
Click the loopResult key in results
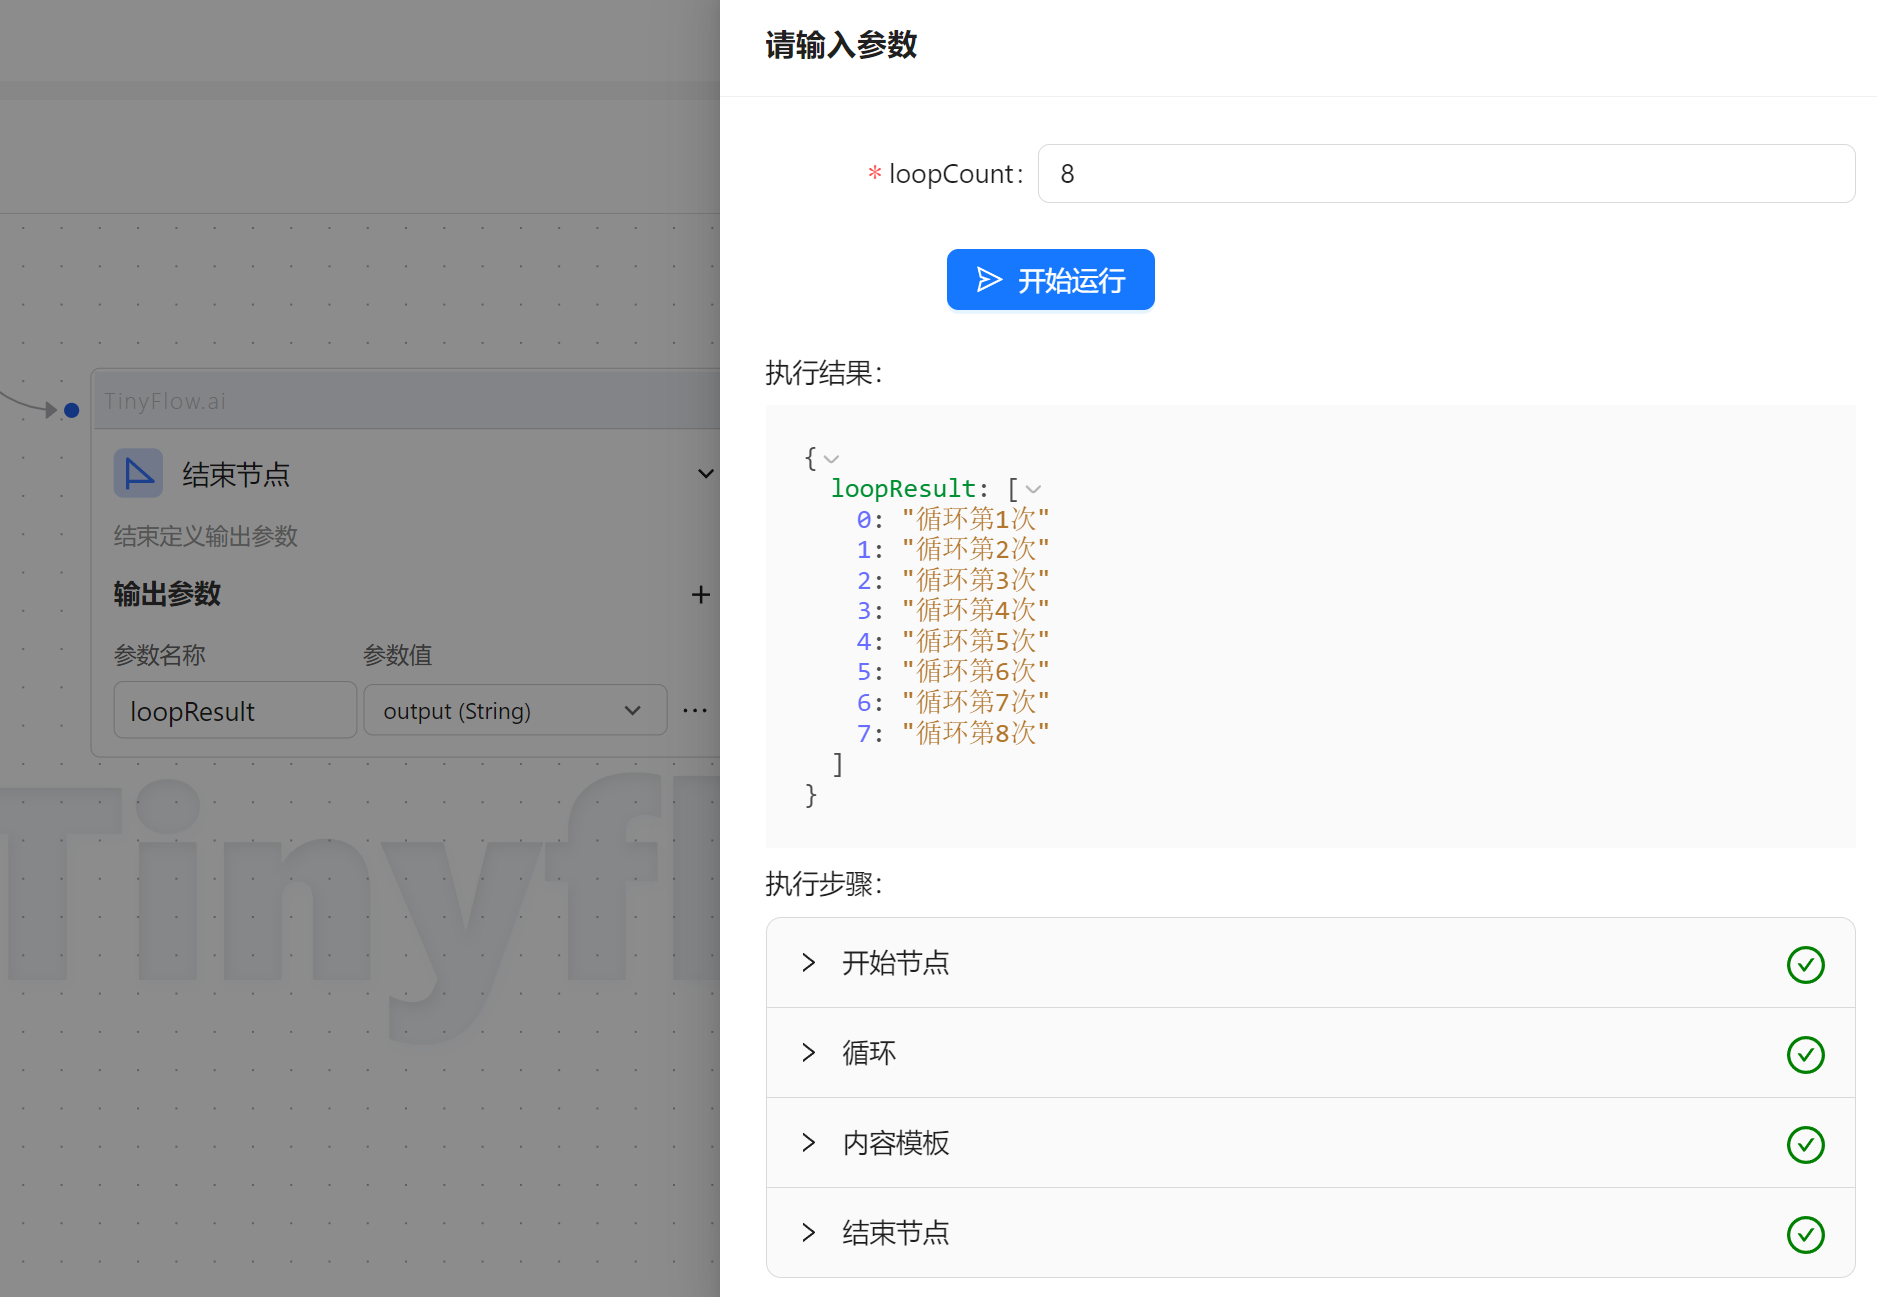point(902,489)
